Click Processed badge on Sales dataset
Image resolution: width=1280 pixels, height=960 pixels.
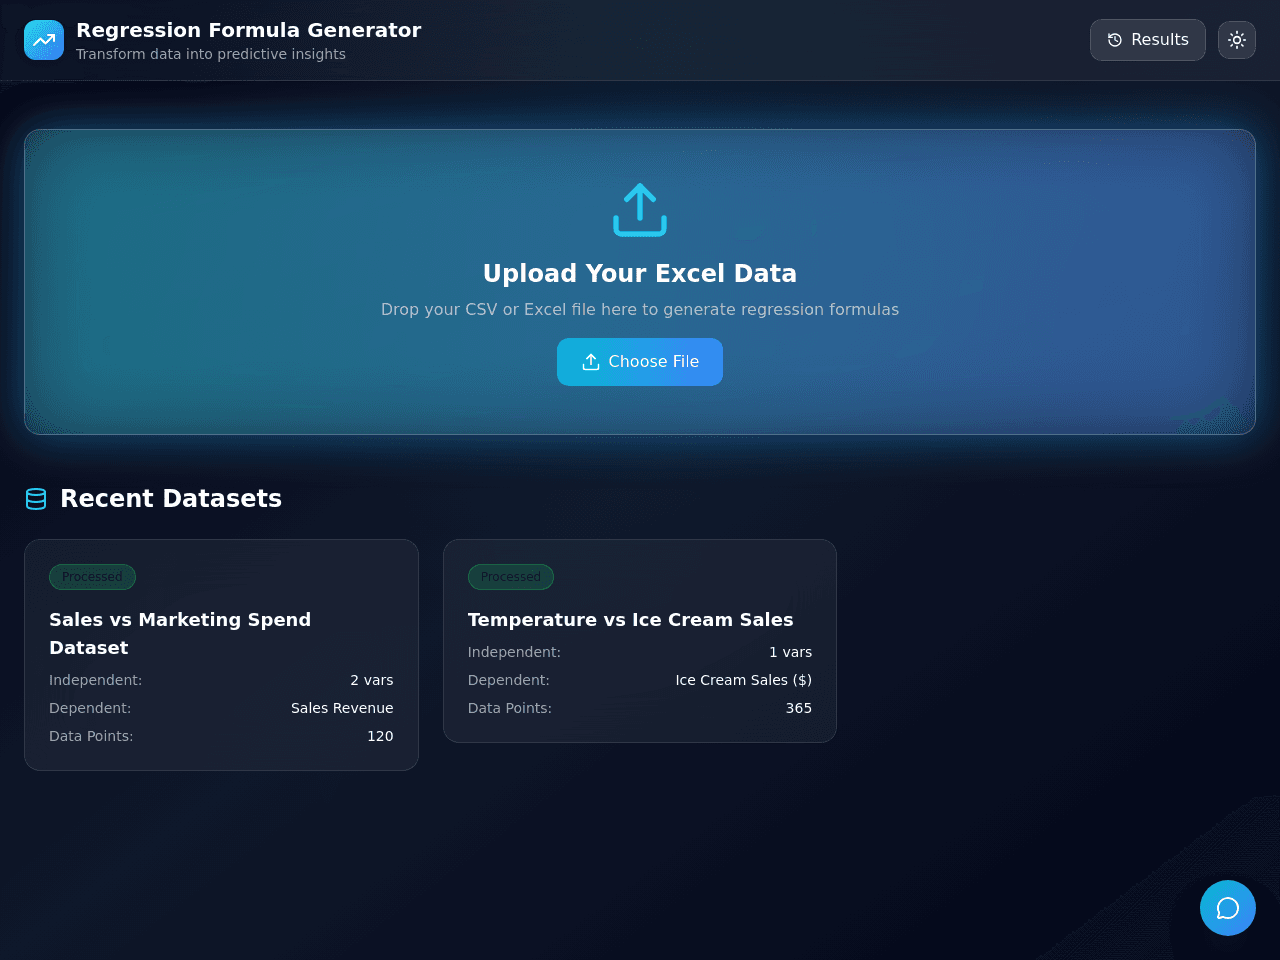pyautogui.click(x=92, y=577)
